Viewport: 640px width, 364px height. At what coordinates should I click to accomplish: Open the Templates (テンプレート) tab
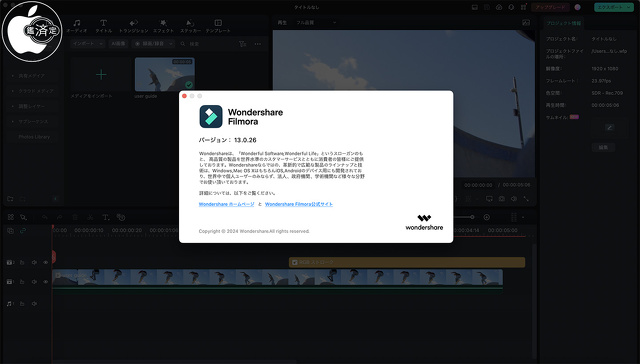coord(218,26)
